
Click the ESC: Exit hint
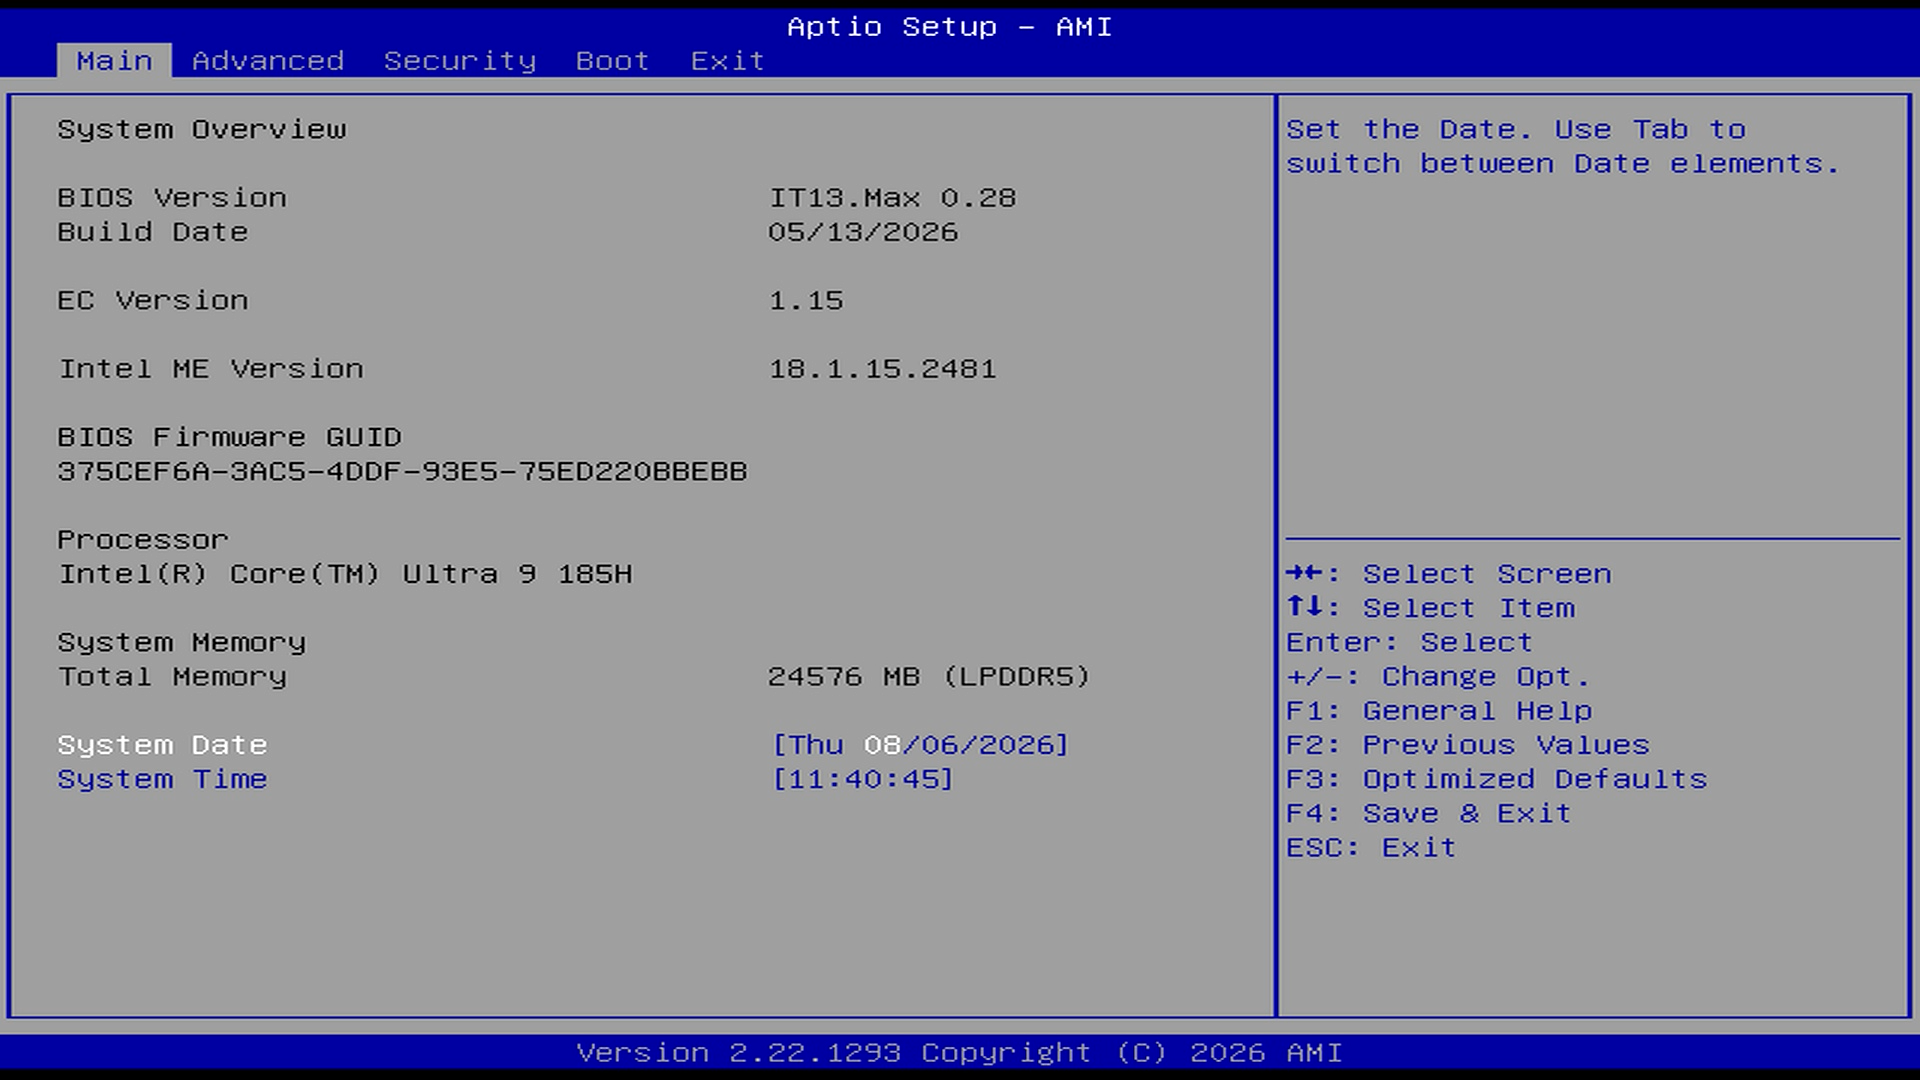click(x=1370, y=848)
